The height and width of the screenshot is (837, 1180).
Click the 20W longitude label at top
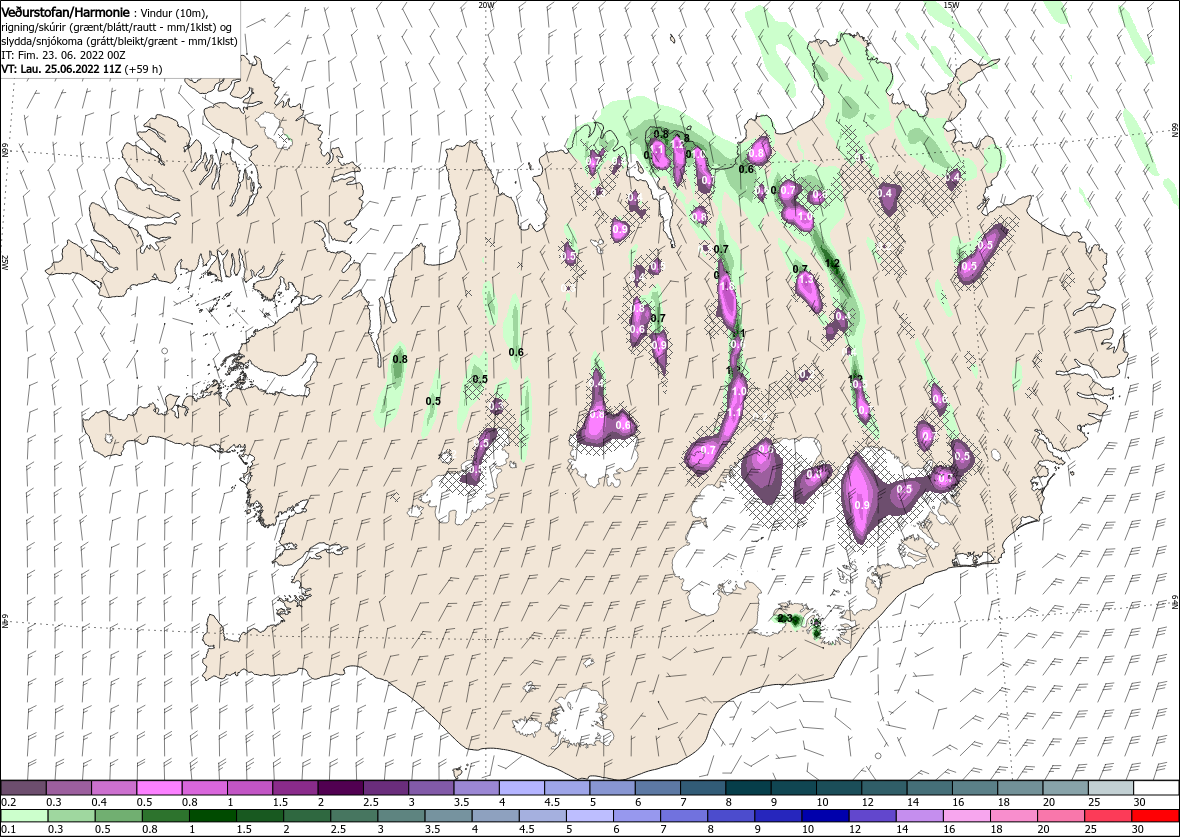(x=486, y=5)
